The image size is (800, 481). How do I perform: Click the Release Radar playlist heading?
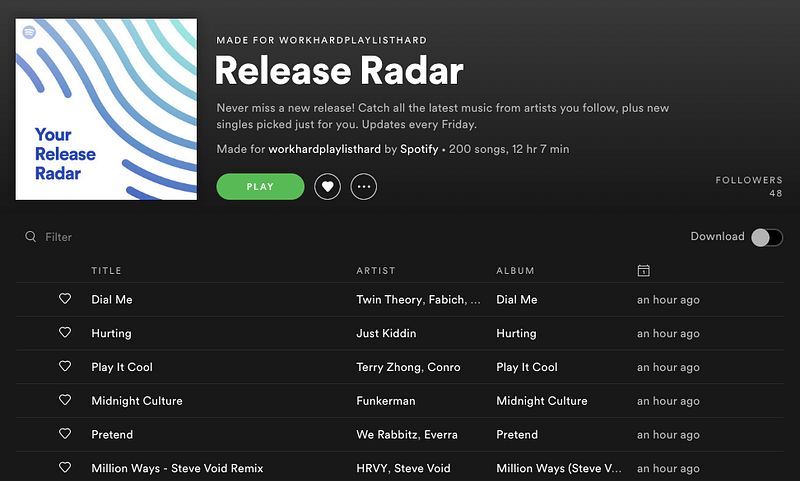click(x=339, y=70)
